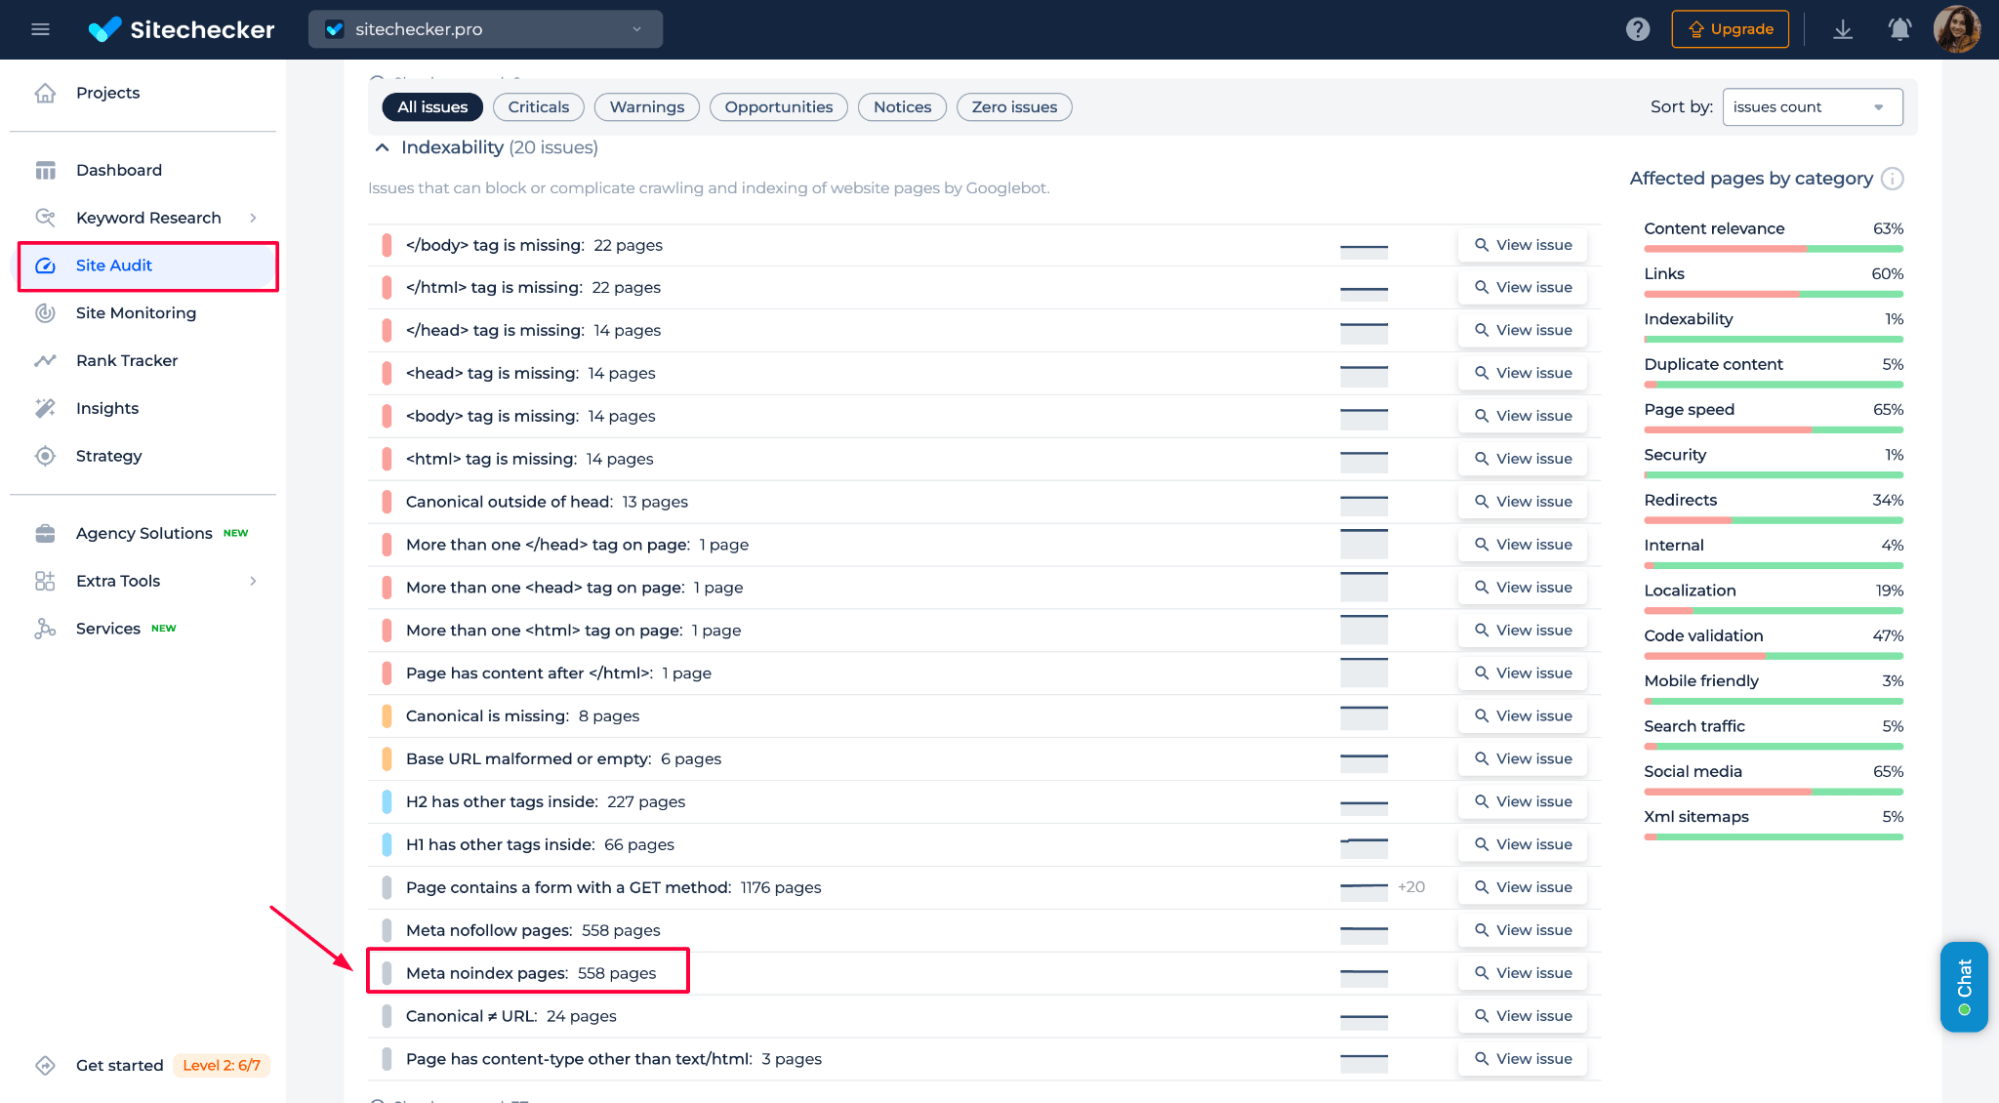The image size is (1999, 1103).
Task: Click the info icon beside Affected pages by category
Action: [1892, 178]
